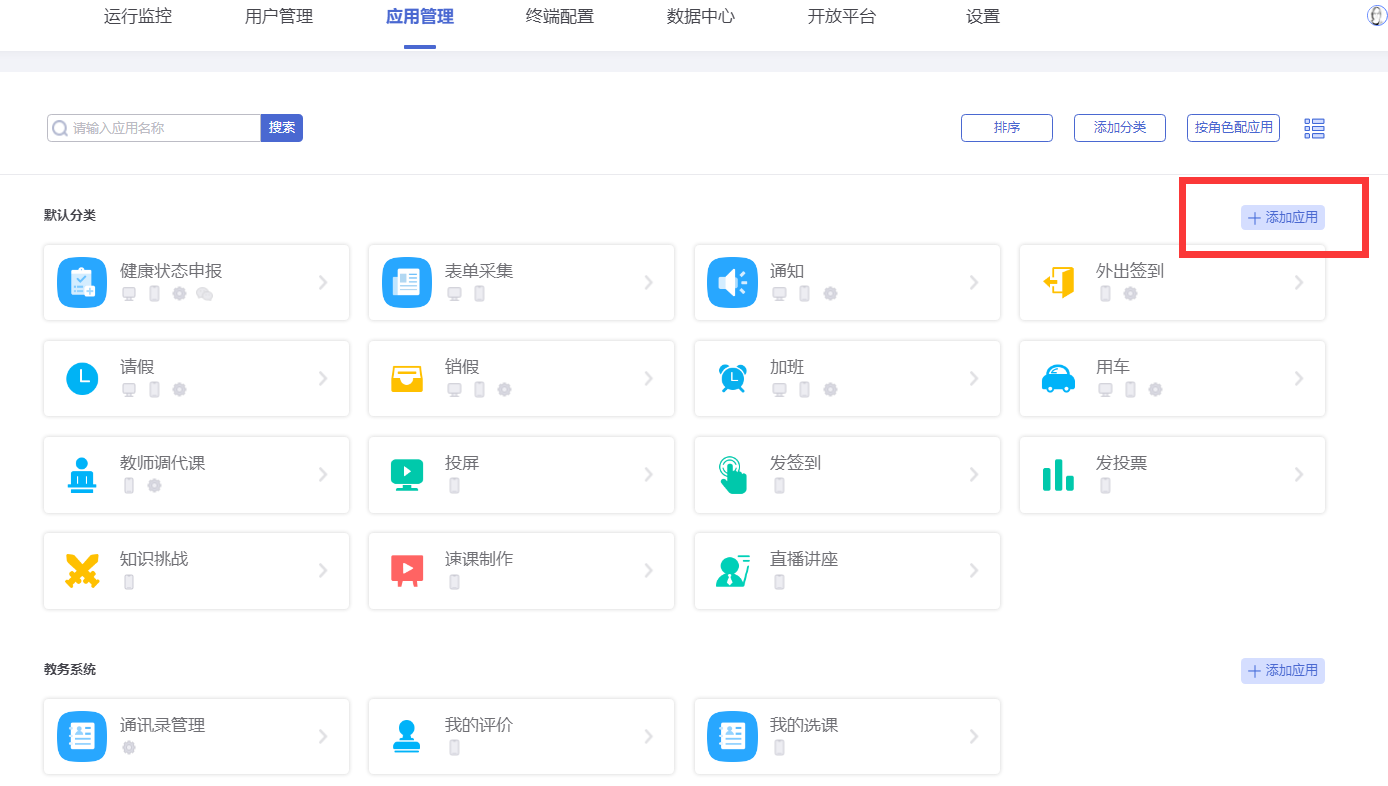The height and width of the screenshot is (786, 1388).
Task: Click the 通讯录管理 app name text
Action: pyautogui.click(x=163, y=725)
